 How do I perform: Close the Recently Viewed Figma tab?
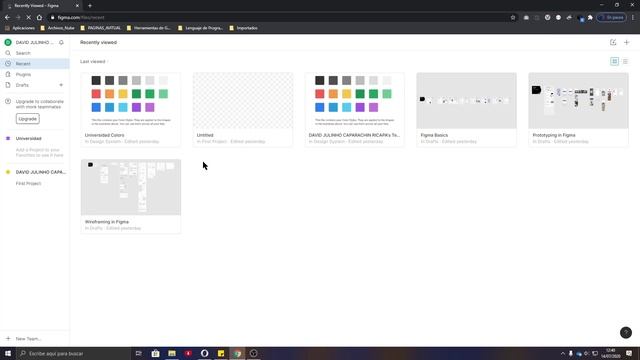point(77,6)
